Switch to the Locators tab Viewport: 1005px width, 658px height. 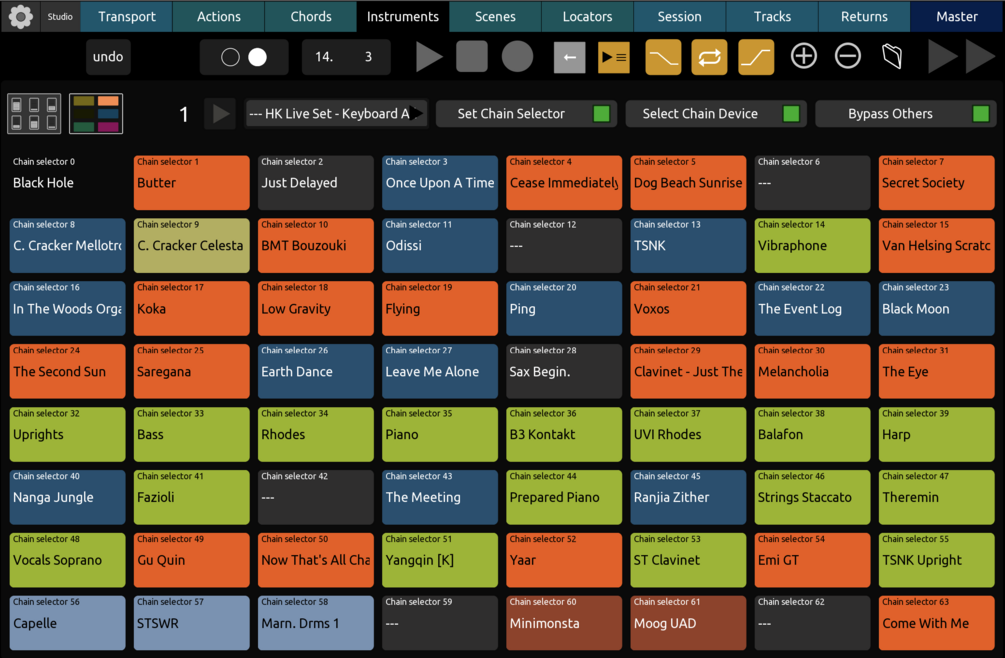click(588, 16)
